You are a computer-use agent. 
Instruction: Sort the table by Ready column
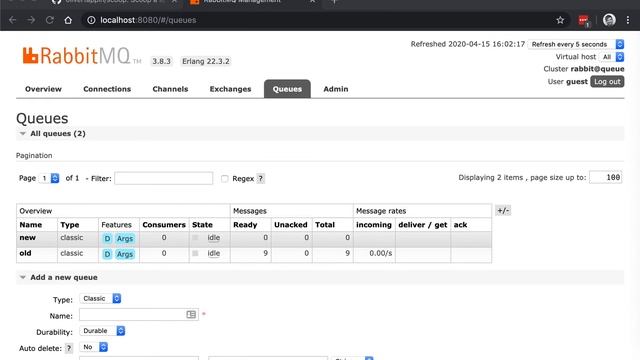coord(245,225)
